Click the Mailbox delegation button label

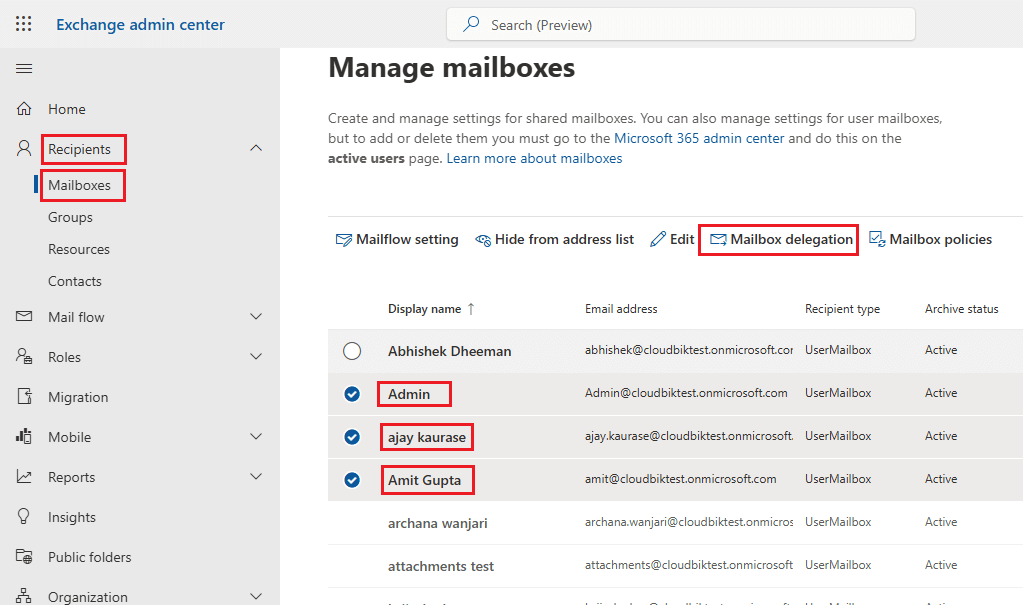click(x=791, y=239)
